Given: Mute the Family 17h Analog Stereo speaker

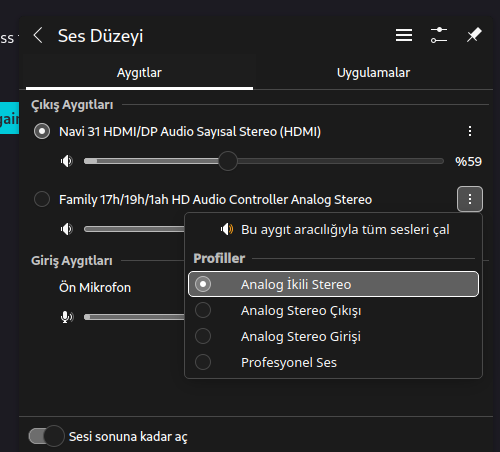Looking at the screenshot, I should [x=67, y=229].
